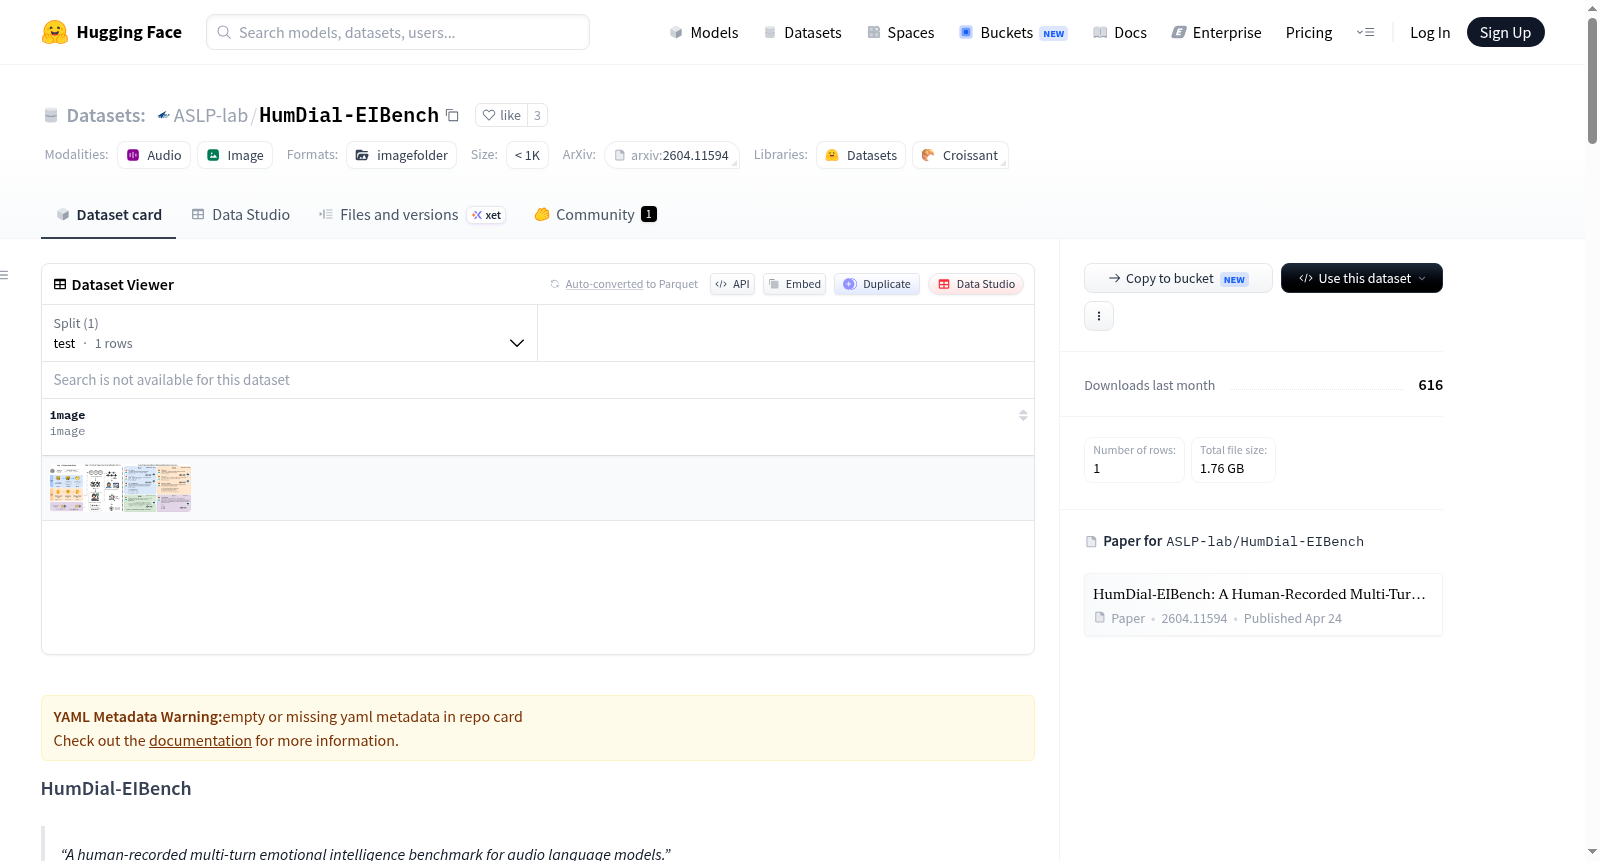Select the Image modality tag
The image size is (1600, 861).
click(235, 155)
